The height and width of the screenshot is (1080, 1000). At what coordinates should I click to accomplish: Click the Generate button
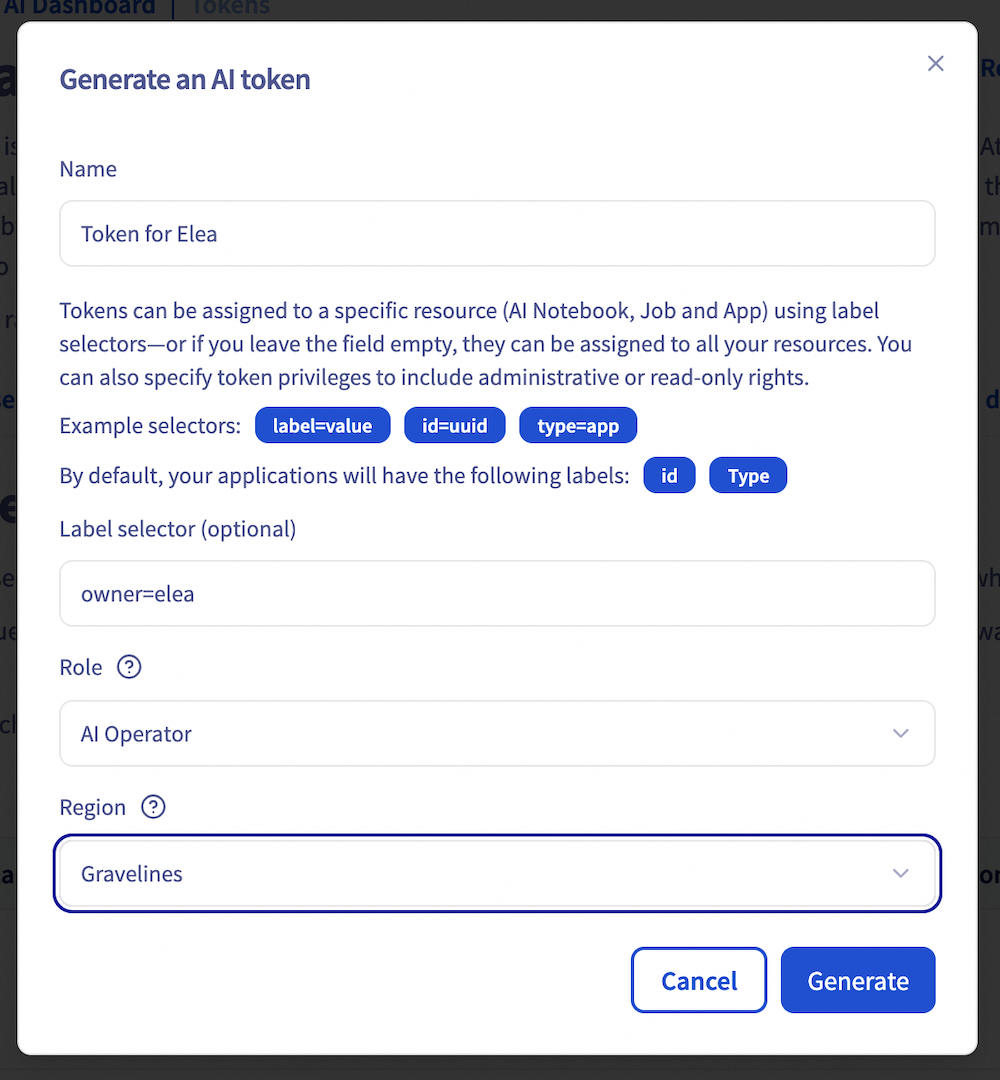coord(857,980)
